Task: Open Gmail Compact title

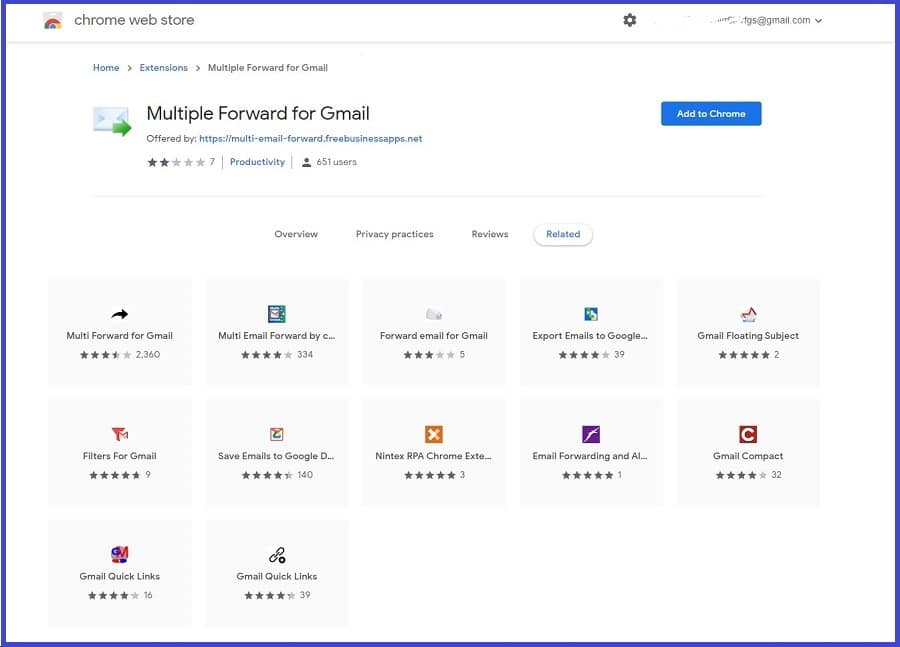Action: [x=748, y=456]
